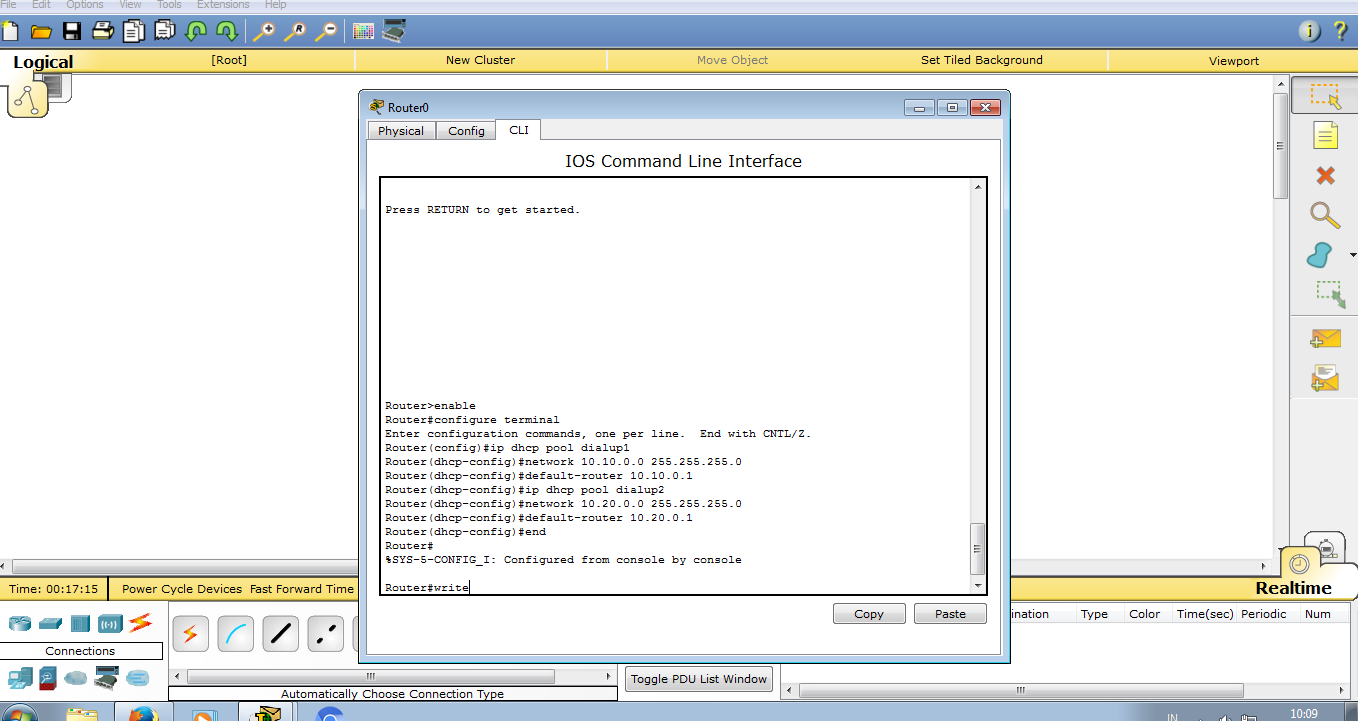Switch to Physical tab in Router0
This screenshot has width=1358, height=721.
coord(401,131)
